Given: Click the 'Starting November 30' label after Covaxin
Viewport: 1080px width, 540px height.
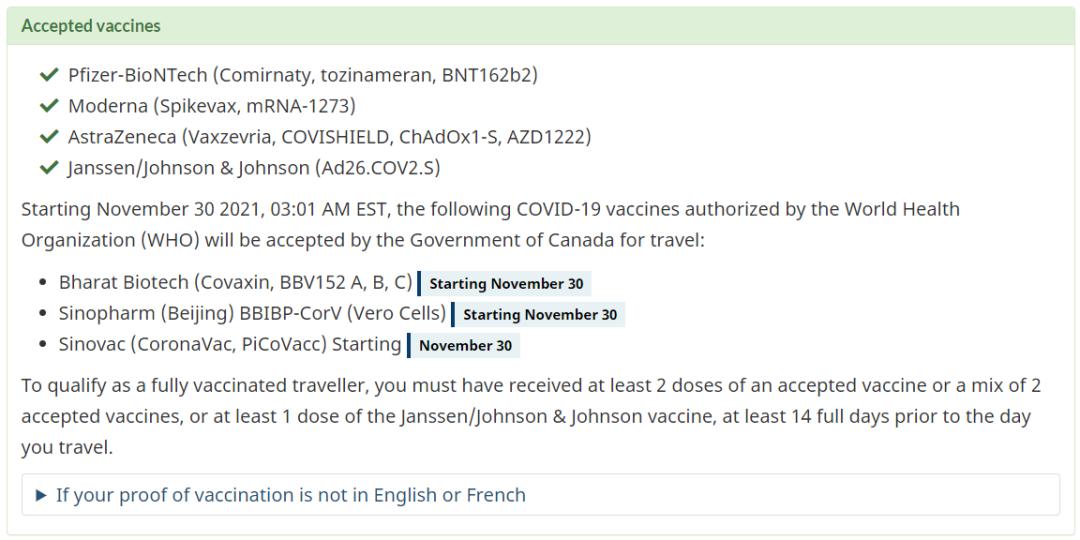Looking at the screenshot, I should [x=505, y=284].
